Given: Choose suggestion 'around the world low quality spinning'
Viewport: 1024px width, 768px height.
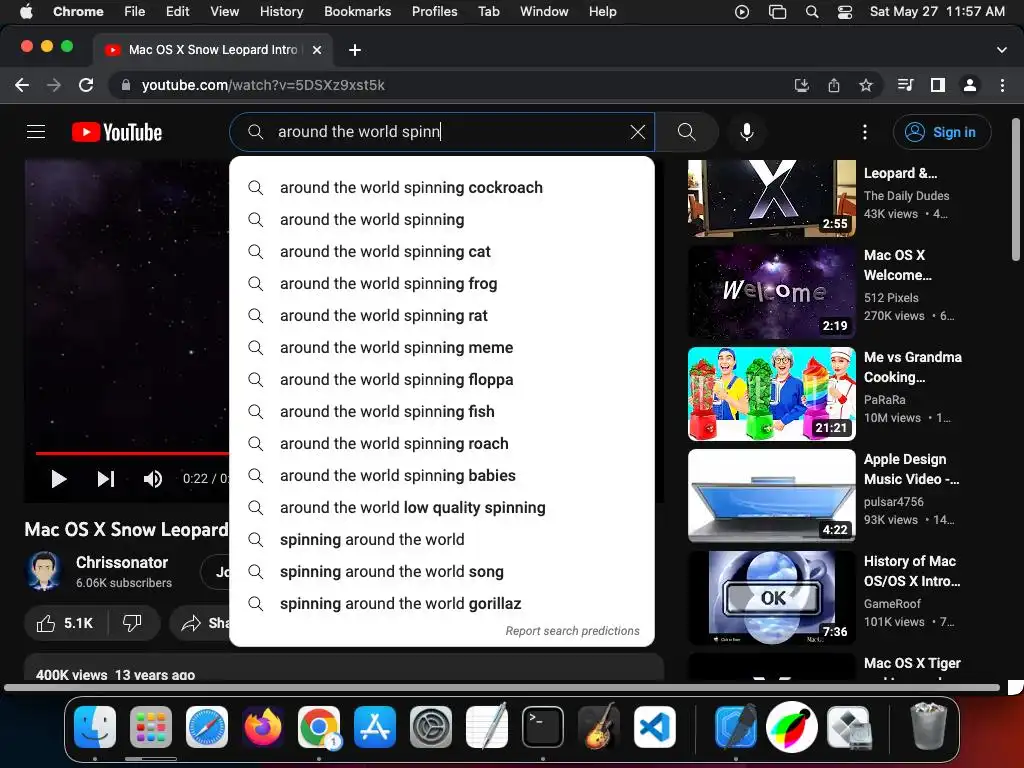Looking at the screenshot, I should tap(441, 507).
